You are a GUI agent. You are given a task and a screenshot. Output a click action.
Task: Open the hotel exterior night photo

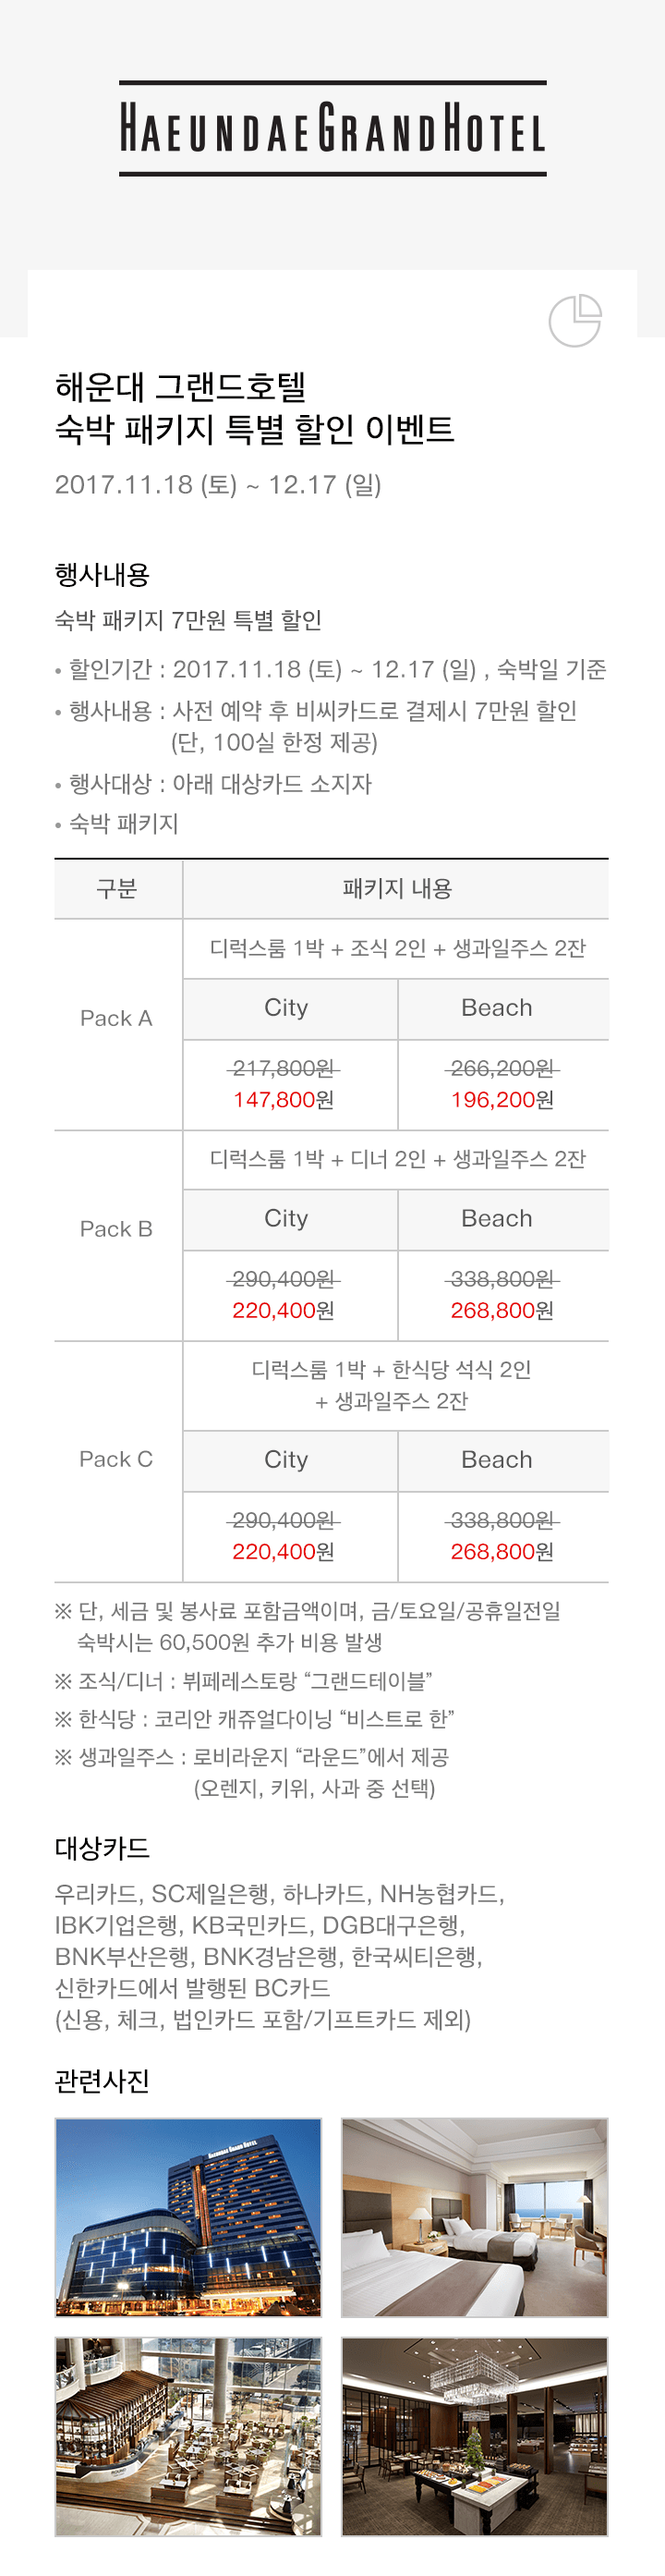click(189, 2217)
